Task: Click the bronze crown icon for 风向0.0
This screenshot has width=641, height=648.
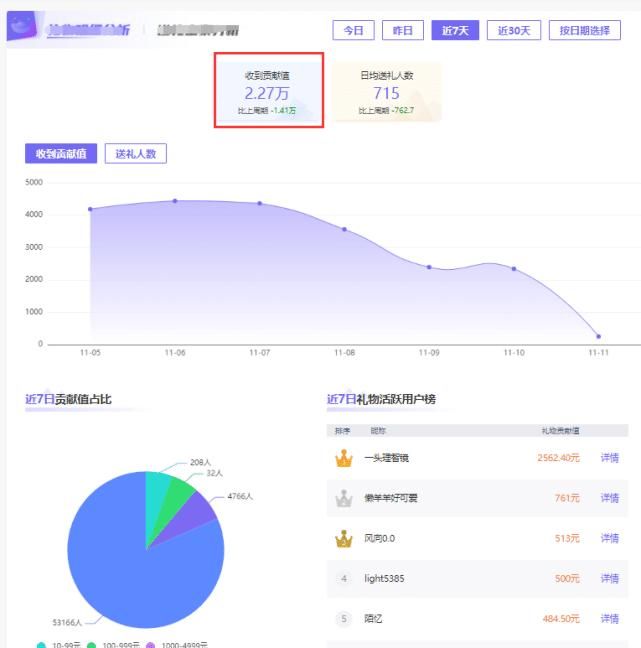Action: point(343,538)
